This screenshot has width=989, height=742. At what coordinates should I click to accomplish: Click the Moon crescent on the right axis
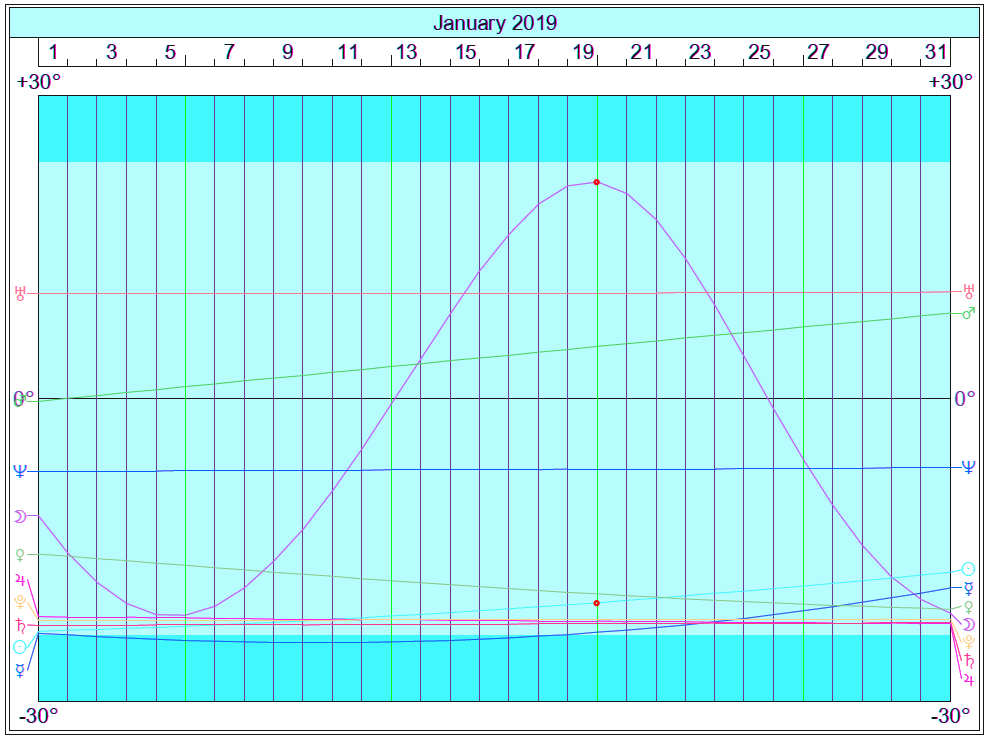click(968, 625)
